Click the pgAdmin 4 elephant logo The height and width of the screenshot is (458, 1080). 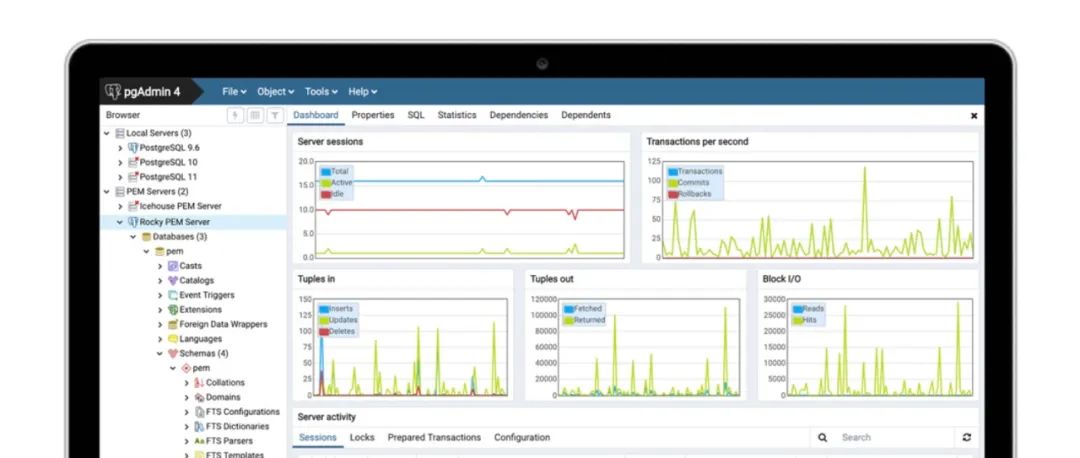[x=113, y=92]
